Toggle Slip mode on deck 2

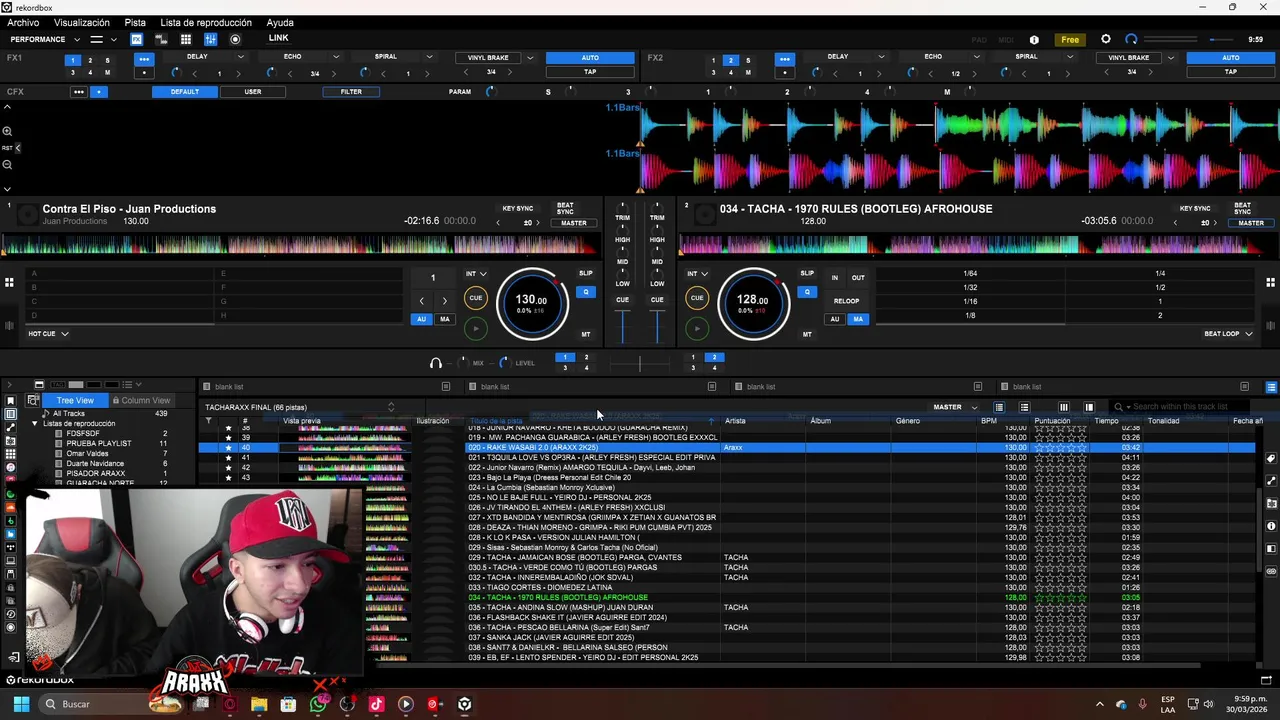pos(807,273)
